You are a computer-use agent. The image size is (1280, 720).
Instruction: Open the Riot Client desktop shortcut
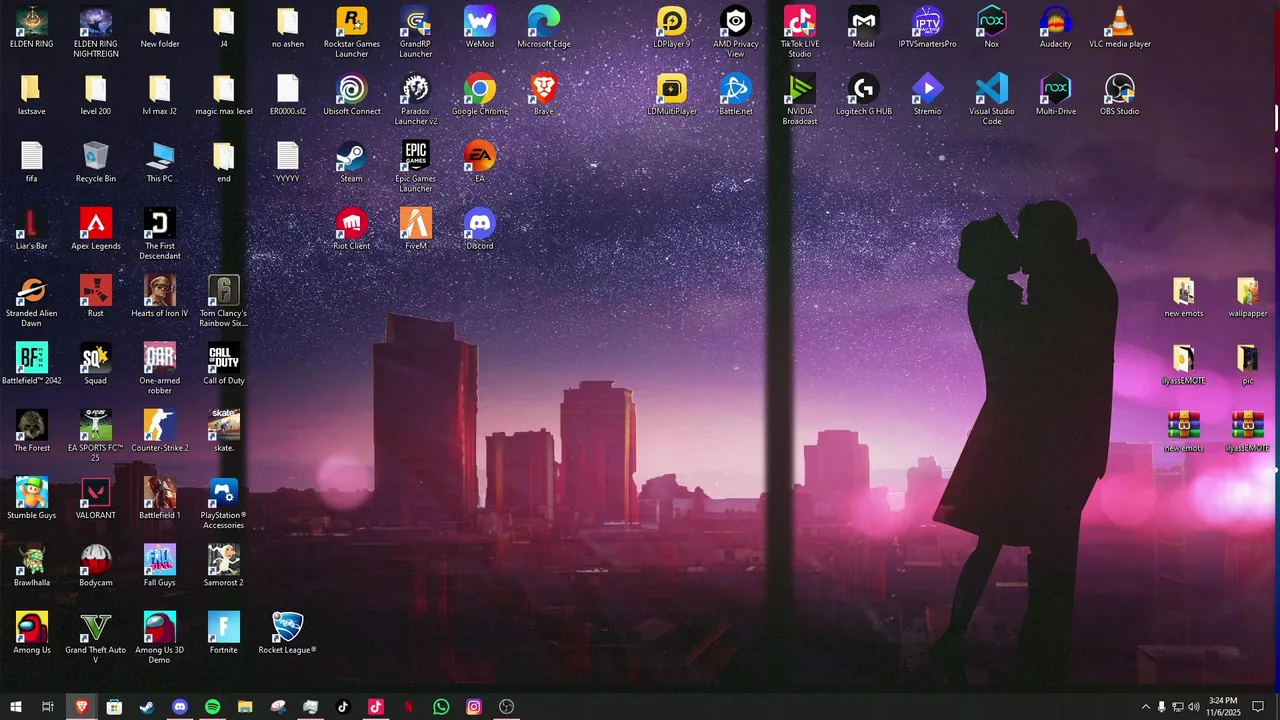(352, 228)
